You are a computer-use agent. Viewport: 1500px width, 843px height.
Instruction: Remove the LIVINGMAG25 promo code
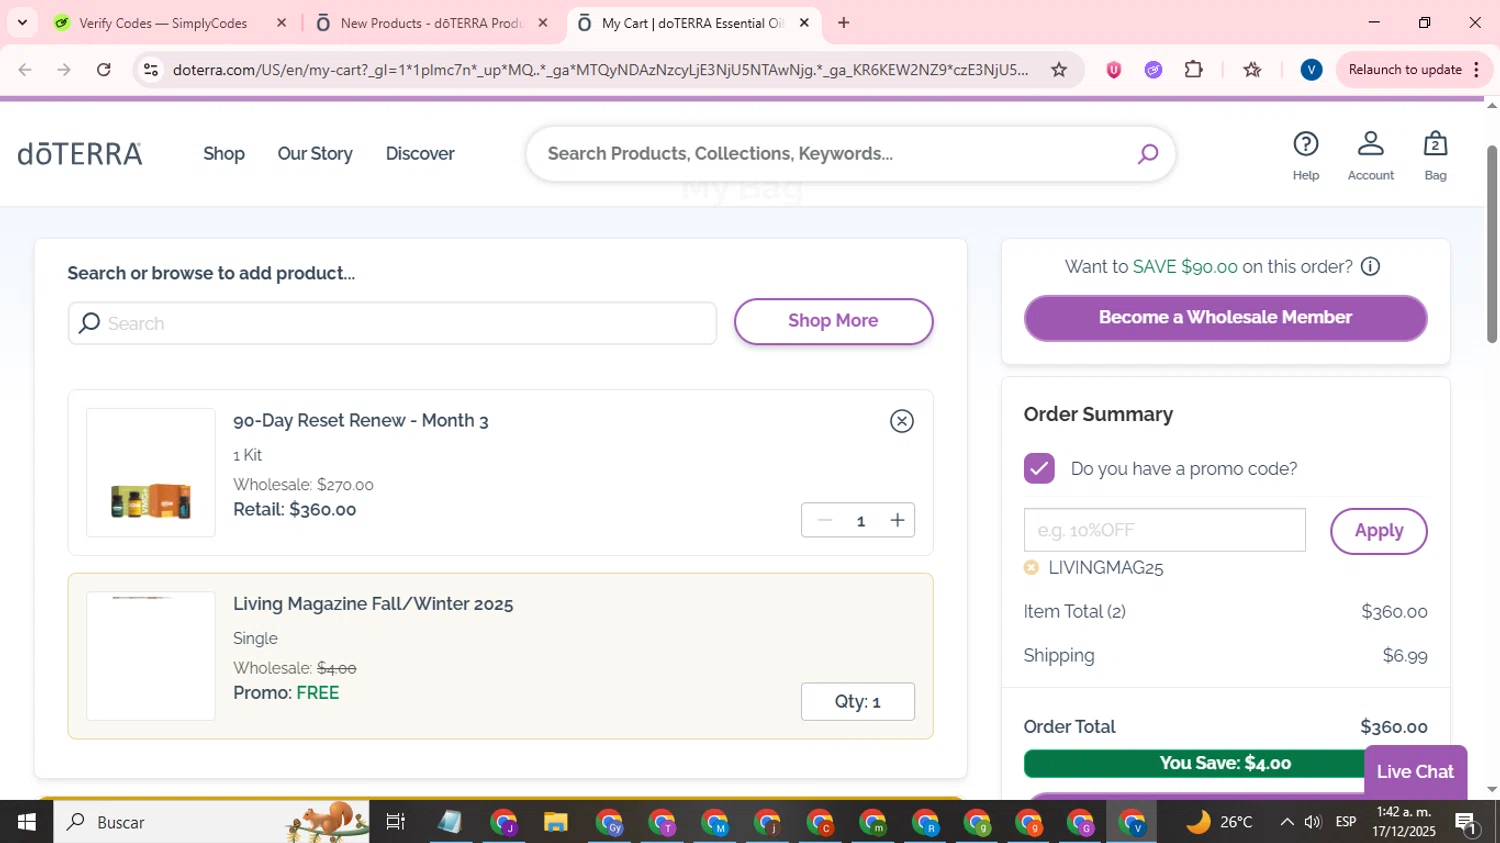pyautogui.click(x=1031, y=567)
